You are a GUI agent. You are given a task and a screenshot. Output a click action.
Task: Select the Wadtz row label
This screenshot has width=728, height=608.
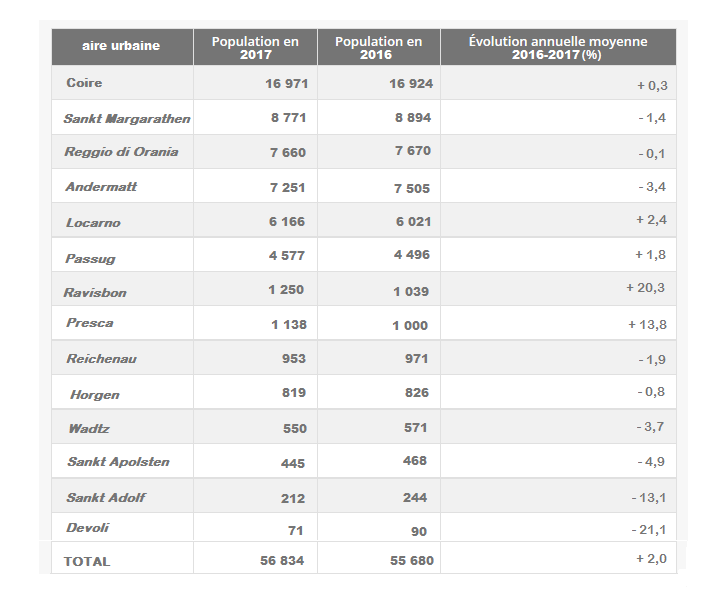click(x=88, y=428)
